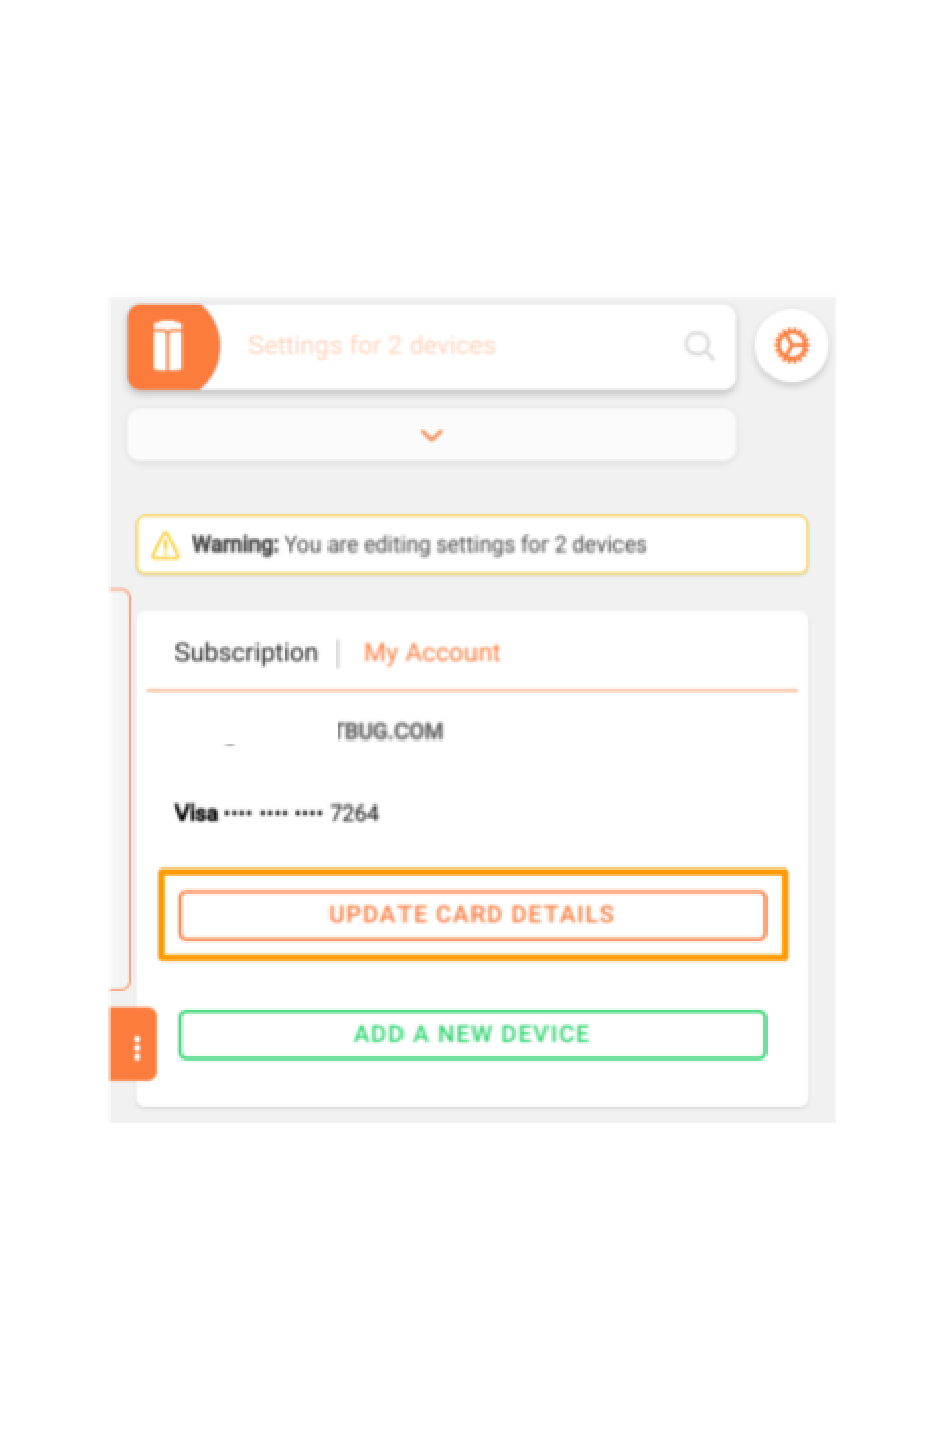950x1429 pixels.
Task: Click the bold Warning: label
Action: click(235, 545)
